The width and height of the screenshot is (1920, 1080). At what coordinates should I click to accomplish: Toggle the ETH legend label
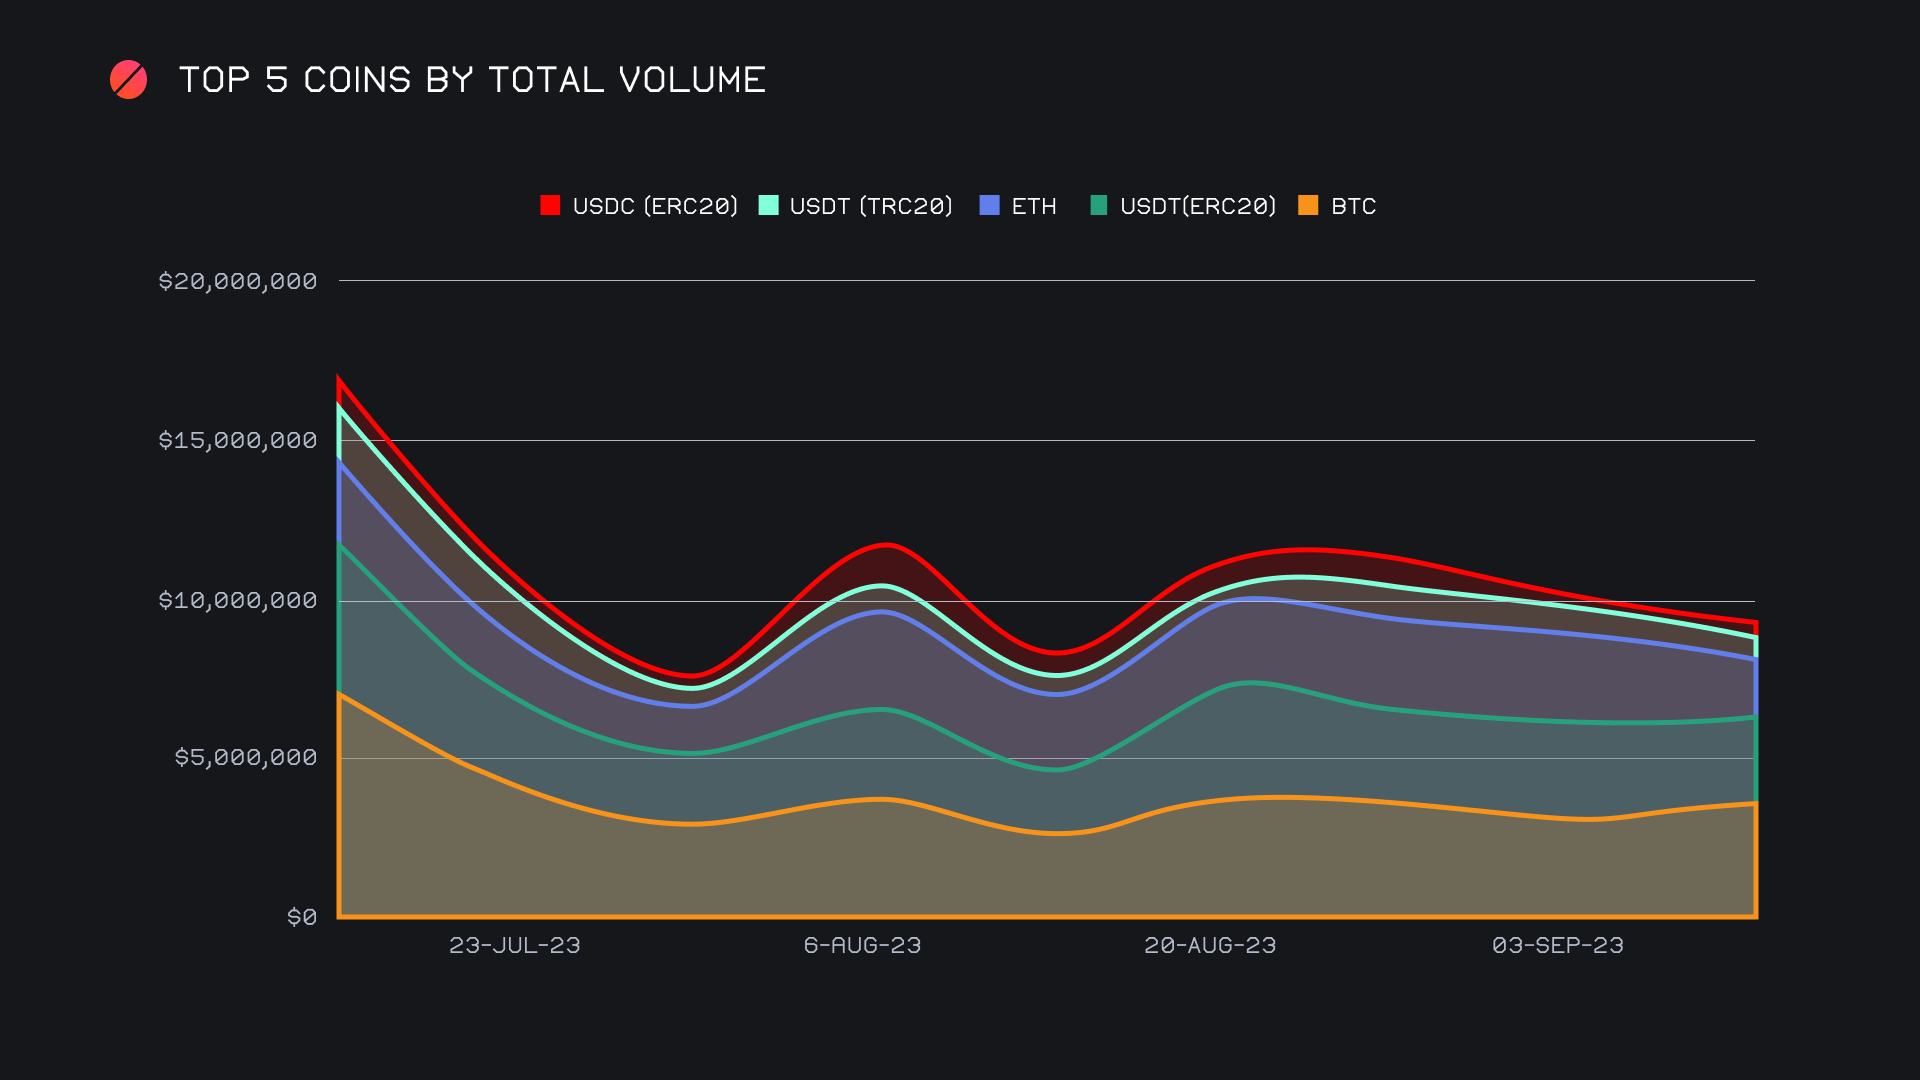click(x=1034, y=206)
